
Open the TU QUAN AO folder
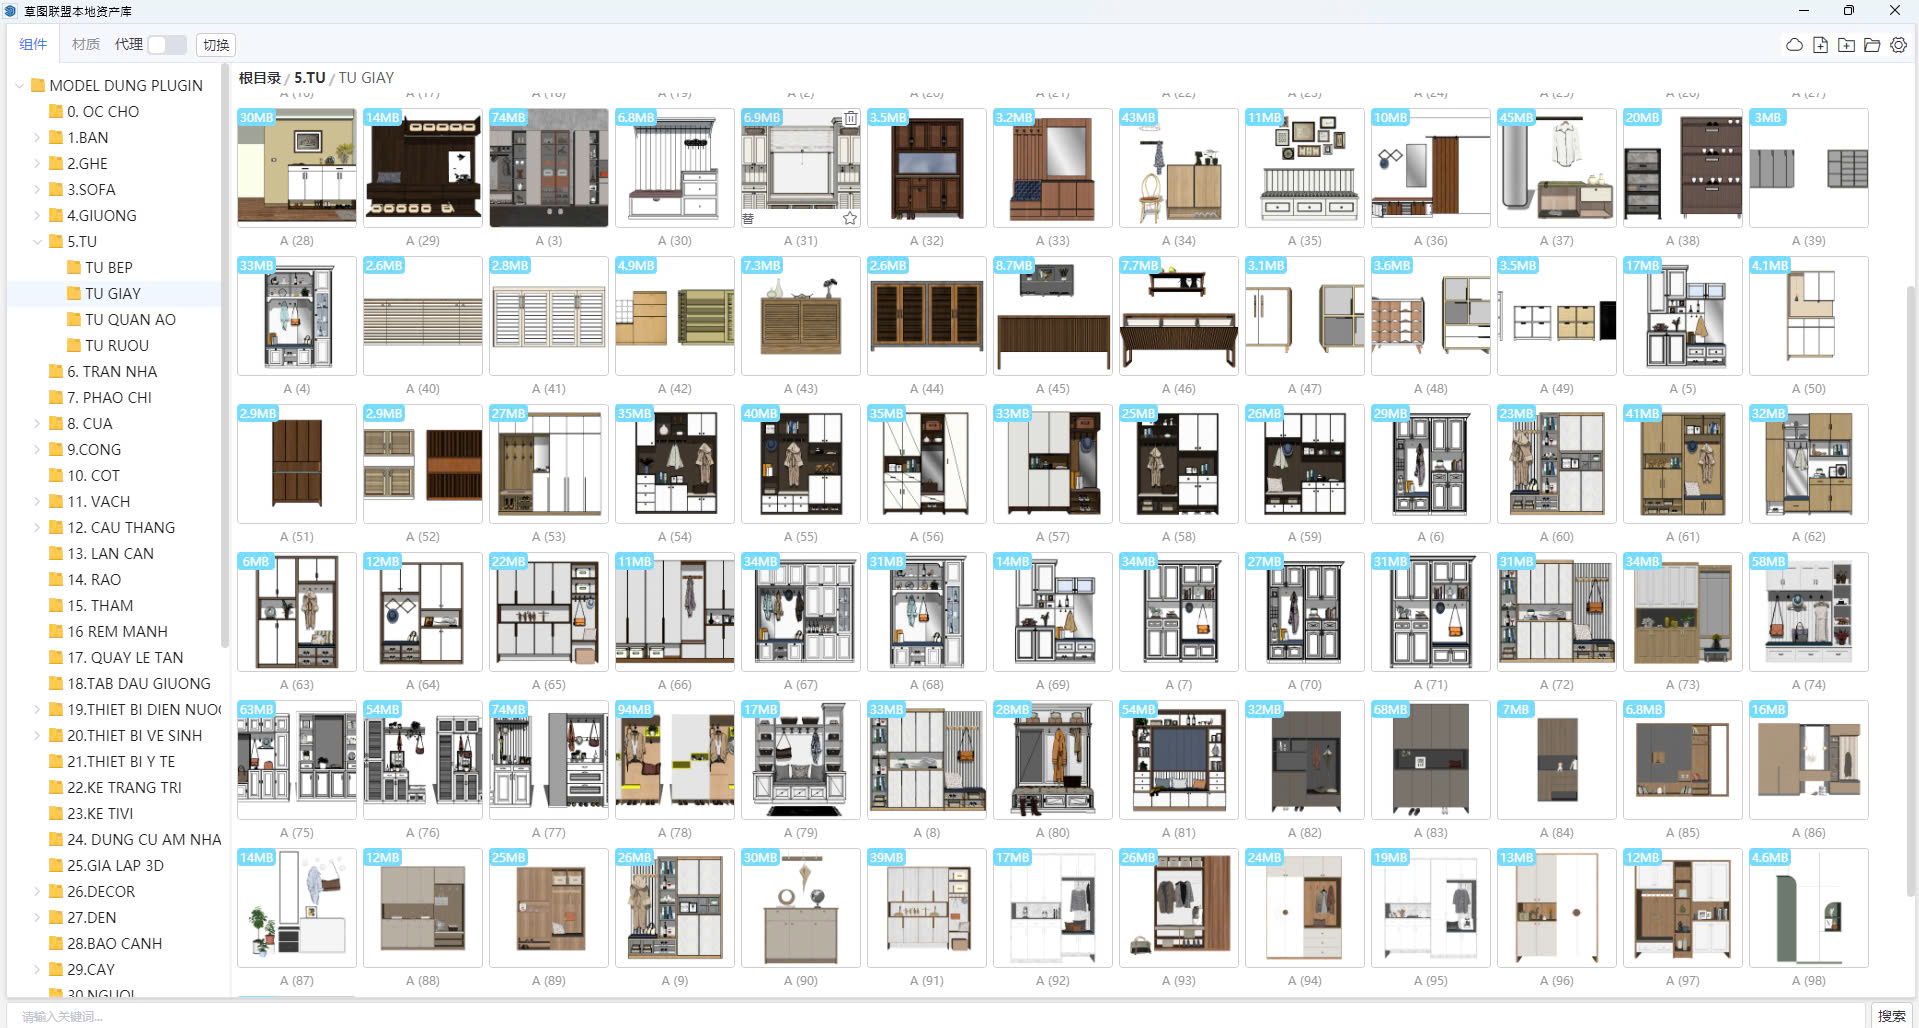(x=130, y=320)
